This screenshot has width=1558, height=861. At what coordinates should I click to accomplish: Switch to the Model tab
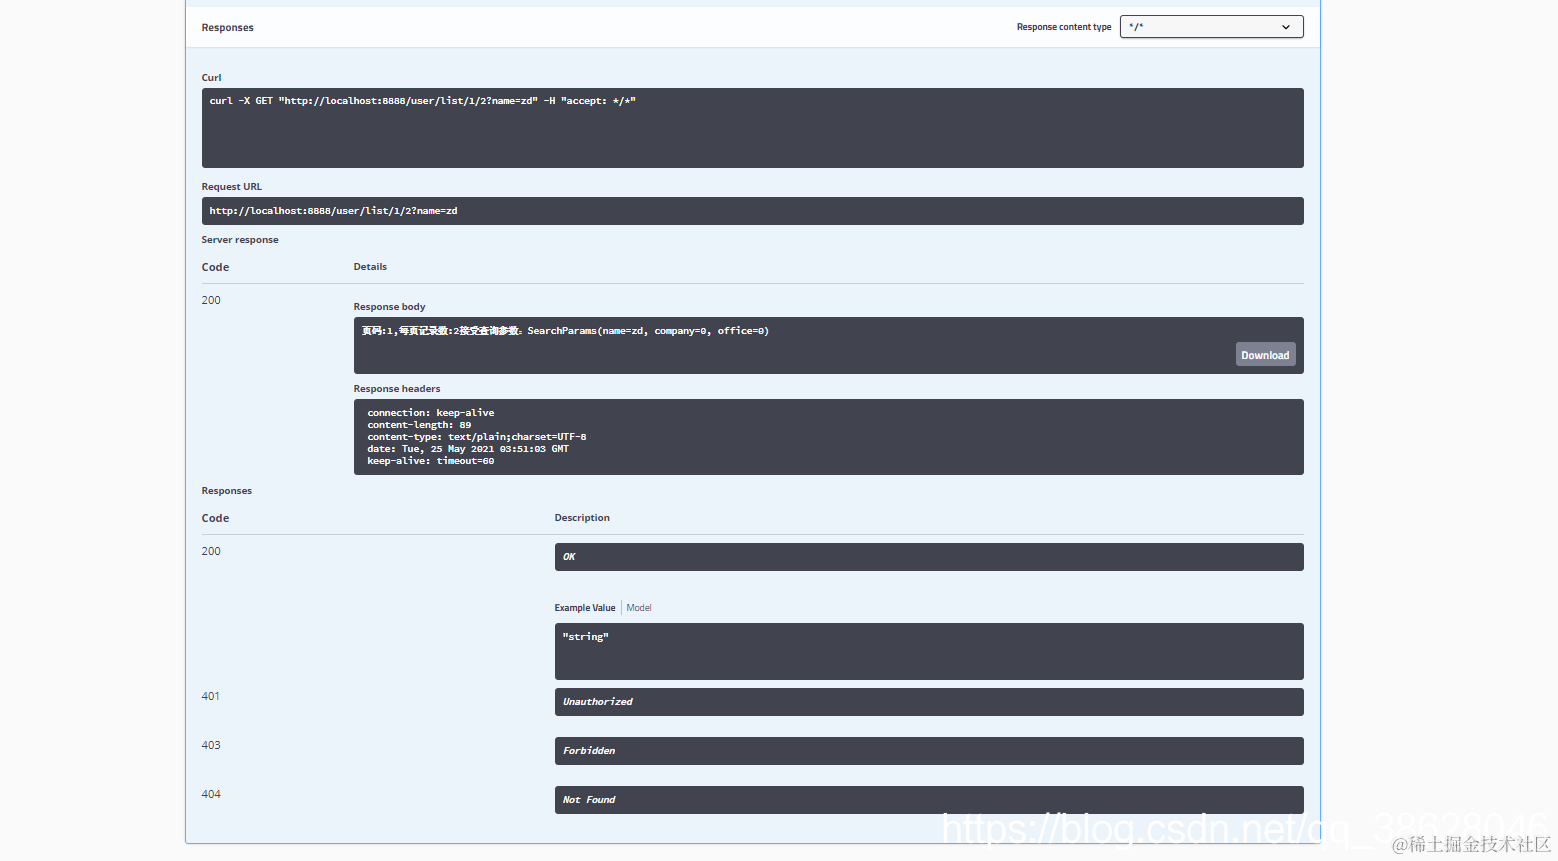coord(639,608)
